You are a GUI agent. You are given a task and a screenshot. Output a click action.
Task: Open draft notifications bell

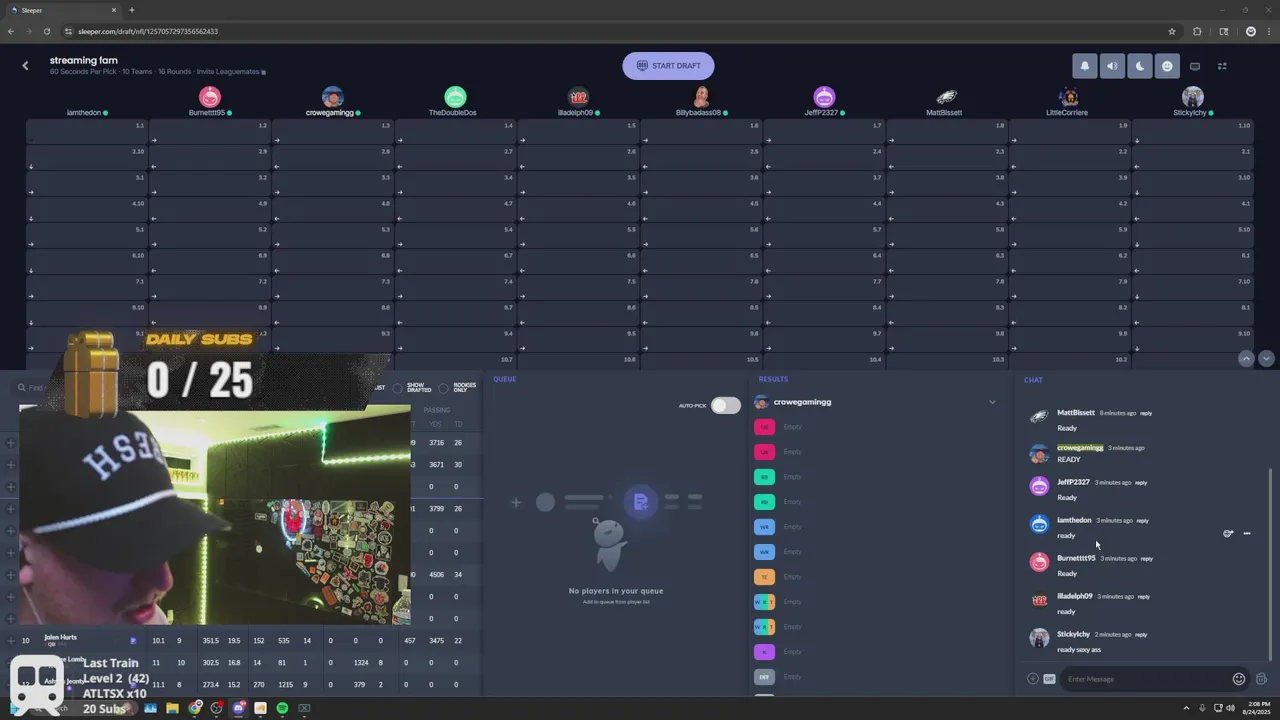(1085, 66)
